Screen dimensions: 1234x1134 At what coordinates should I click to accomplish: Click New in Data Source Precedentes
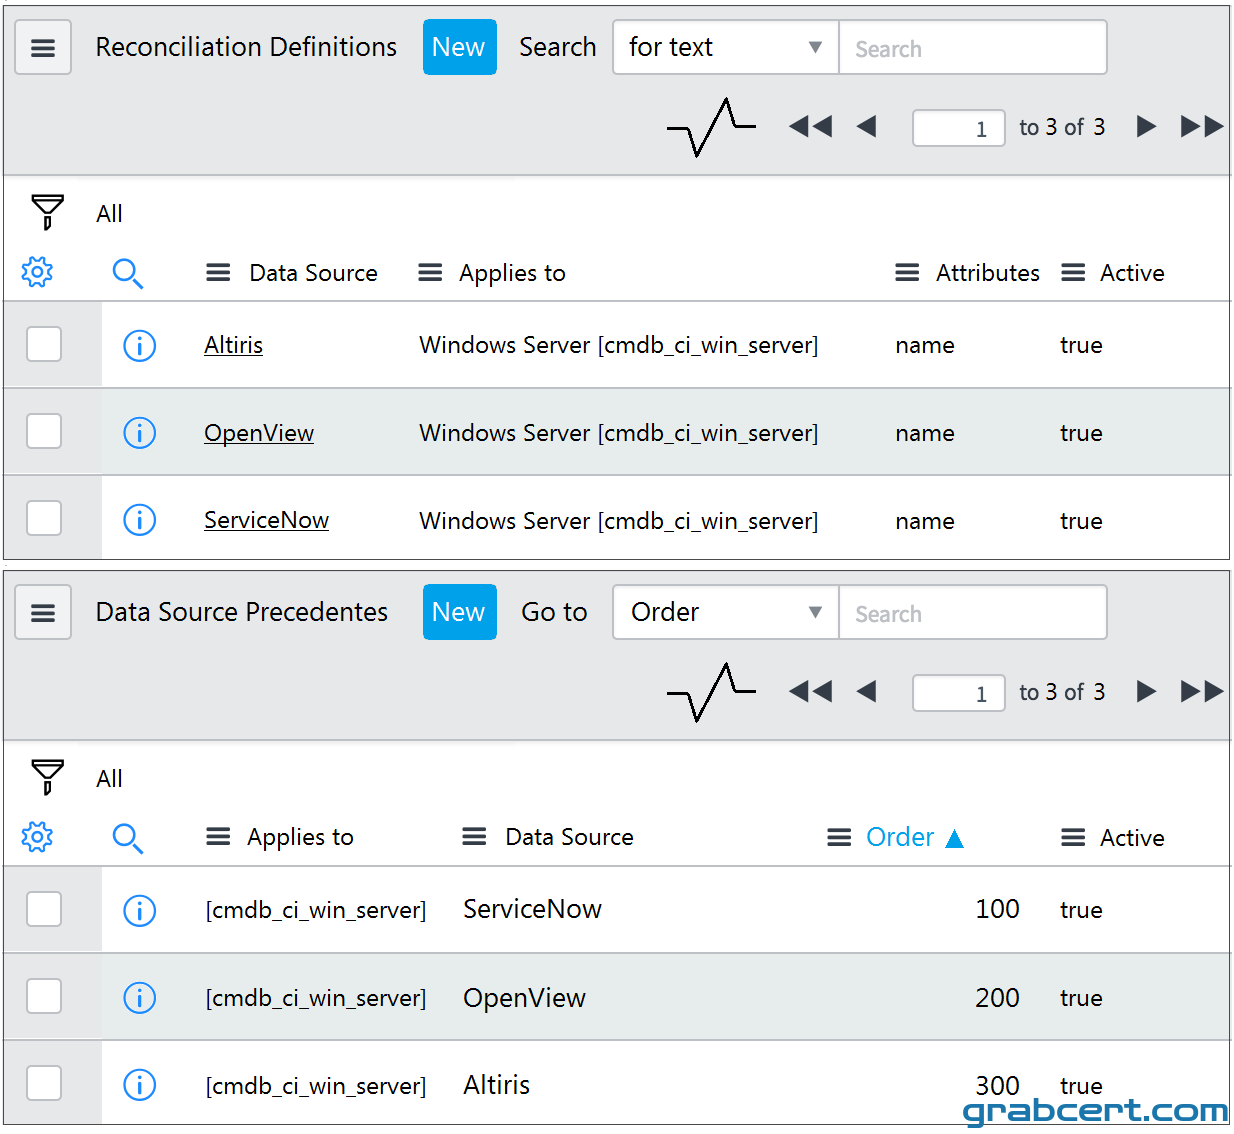pos(460,612)
